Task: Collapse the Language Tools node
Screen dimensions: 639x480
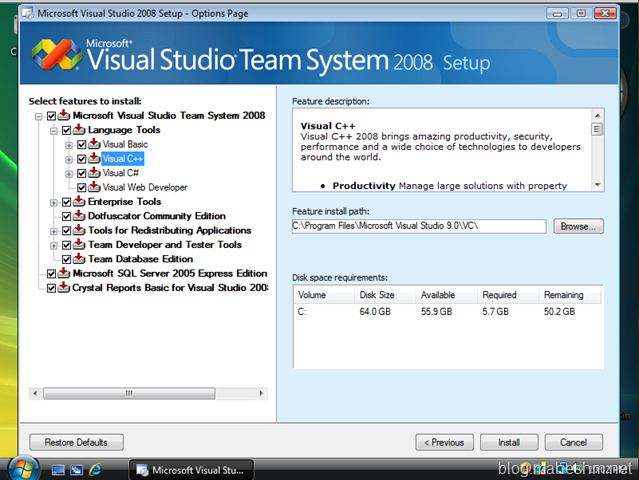Action: click(x=53, y=131)
